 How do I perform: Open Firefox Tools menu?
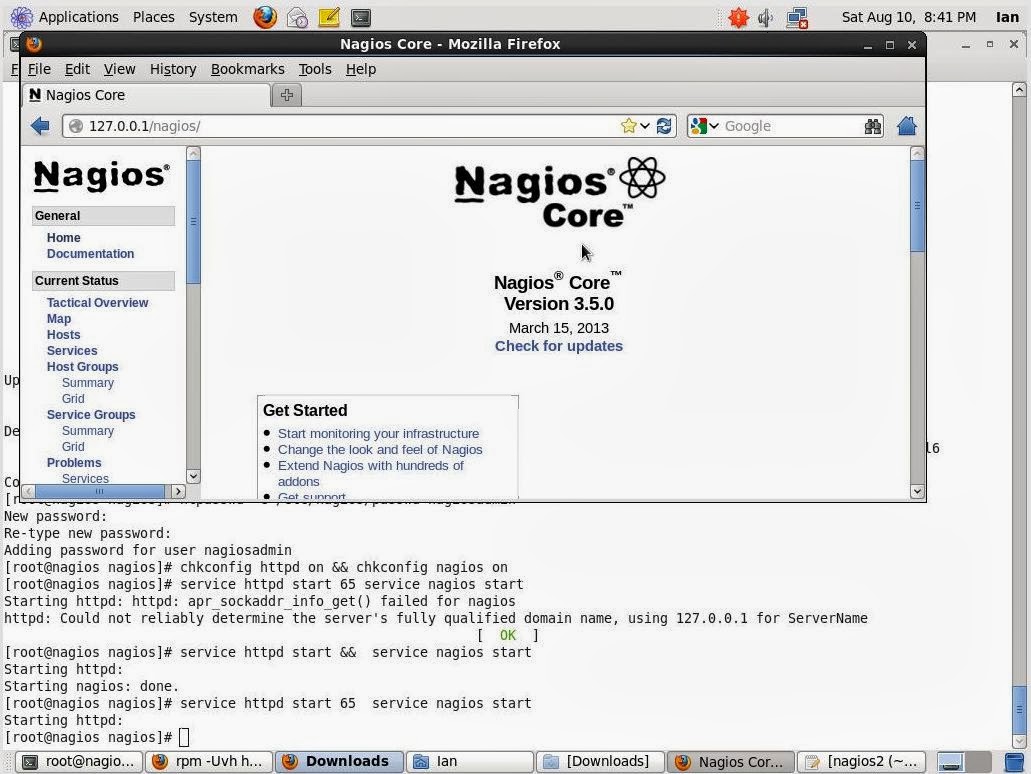coord(315,69)
